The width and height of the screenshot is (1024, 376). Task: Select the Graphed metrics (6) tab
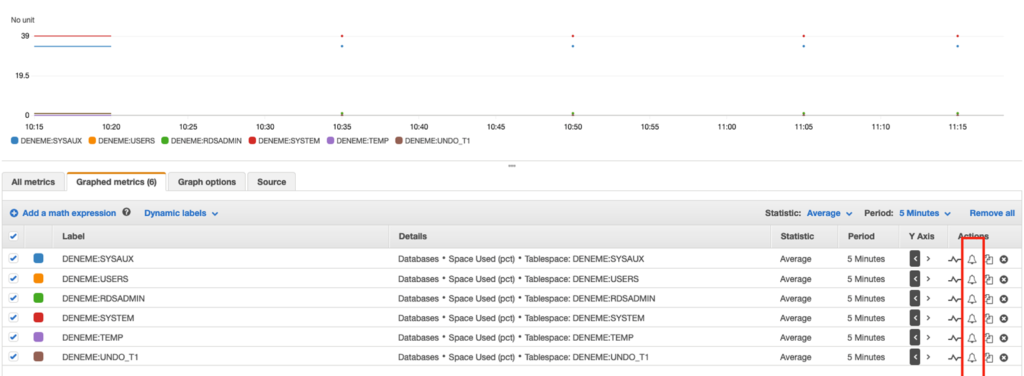116,182
